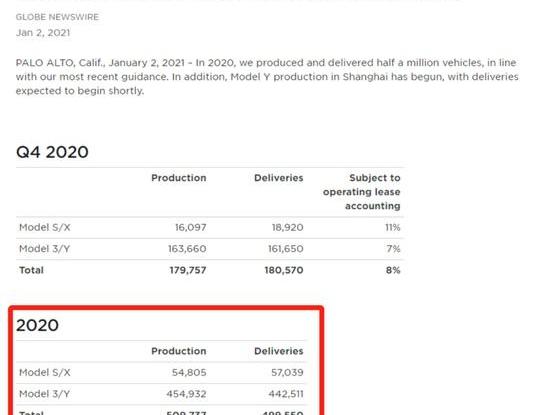This screenshot has height=415, width=550.
Task: Click Q4 total production 179,757
Action: 188,270
